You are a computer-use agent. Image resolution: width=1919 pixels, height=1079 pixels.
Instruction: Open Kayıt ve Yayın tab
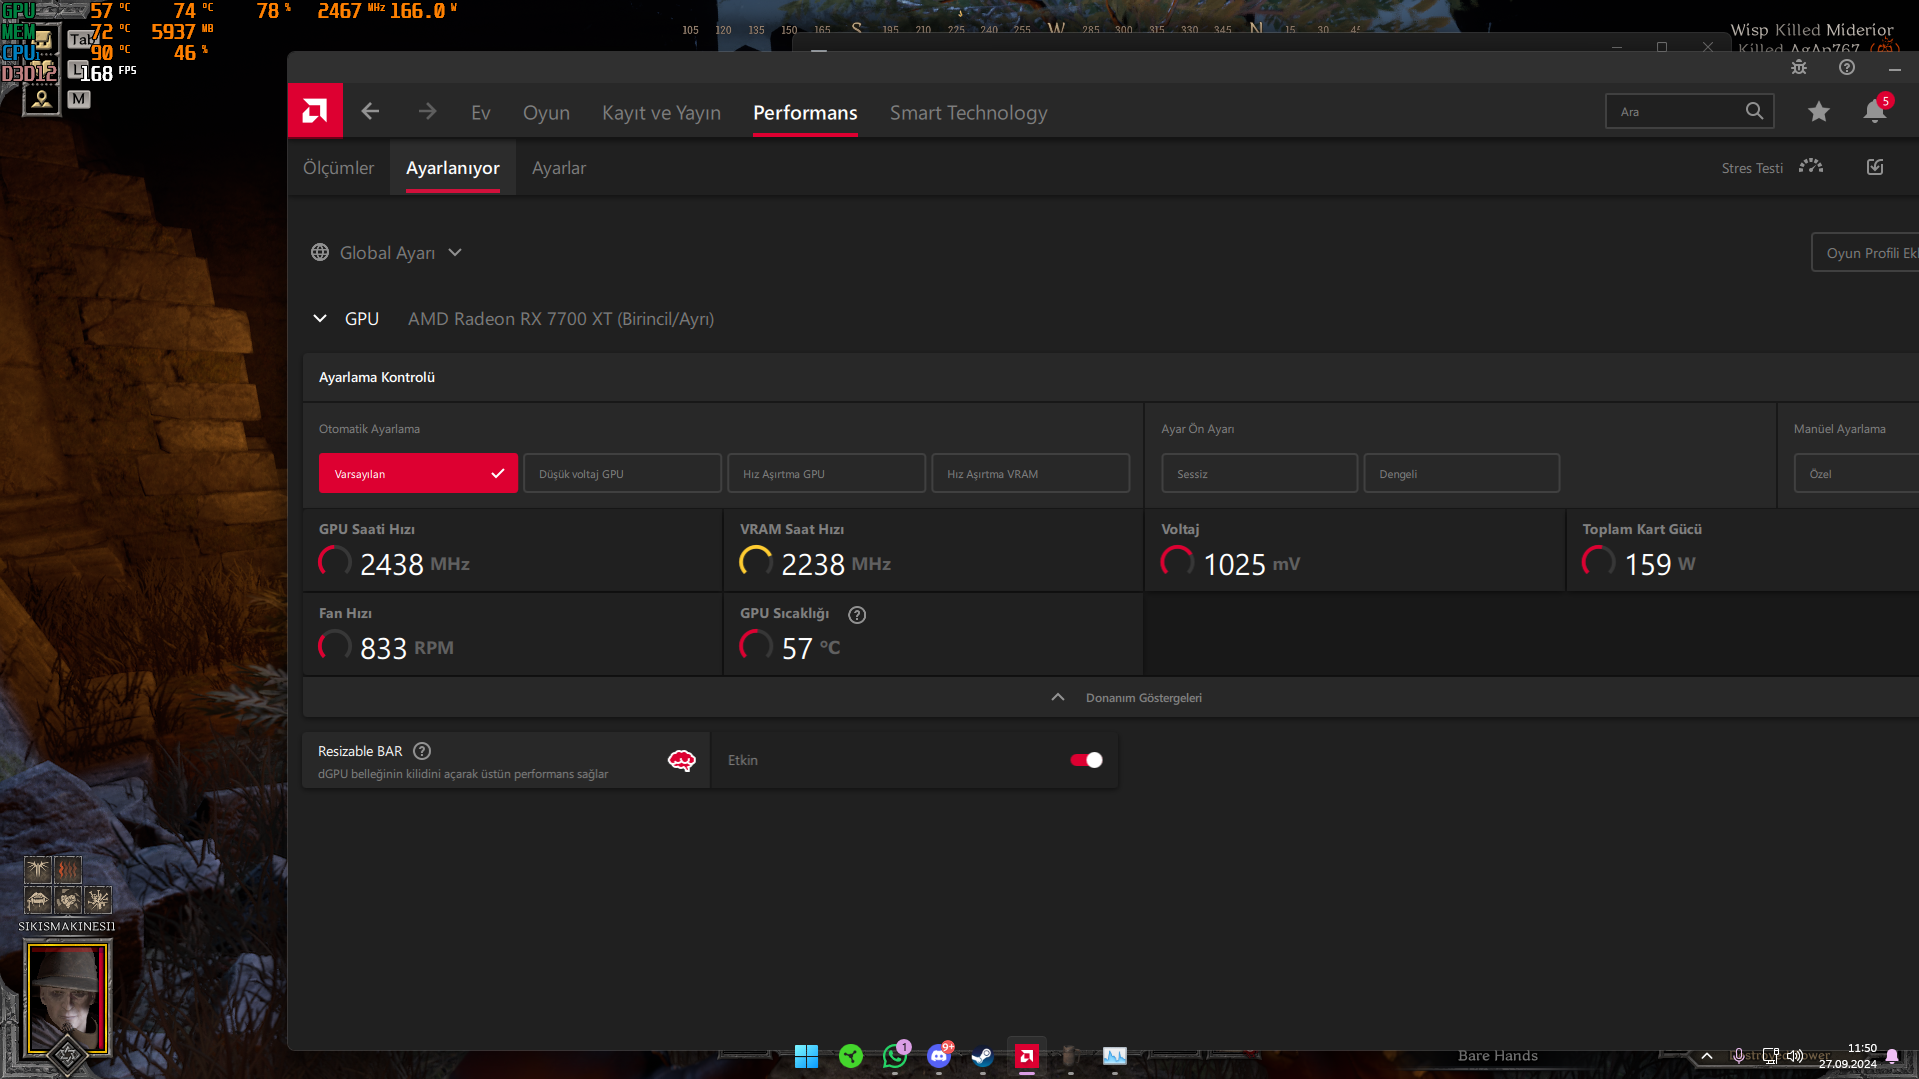click(661, 113)
